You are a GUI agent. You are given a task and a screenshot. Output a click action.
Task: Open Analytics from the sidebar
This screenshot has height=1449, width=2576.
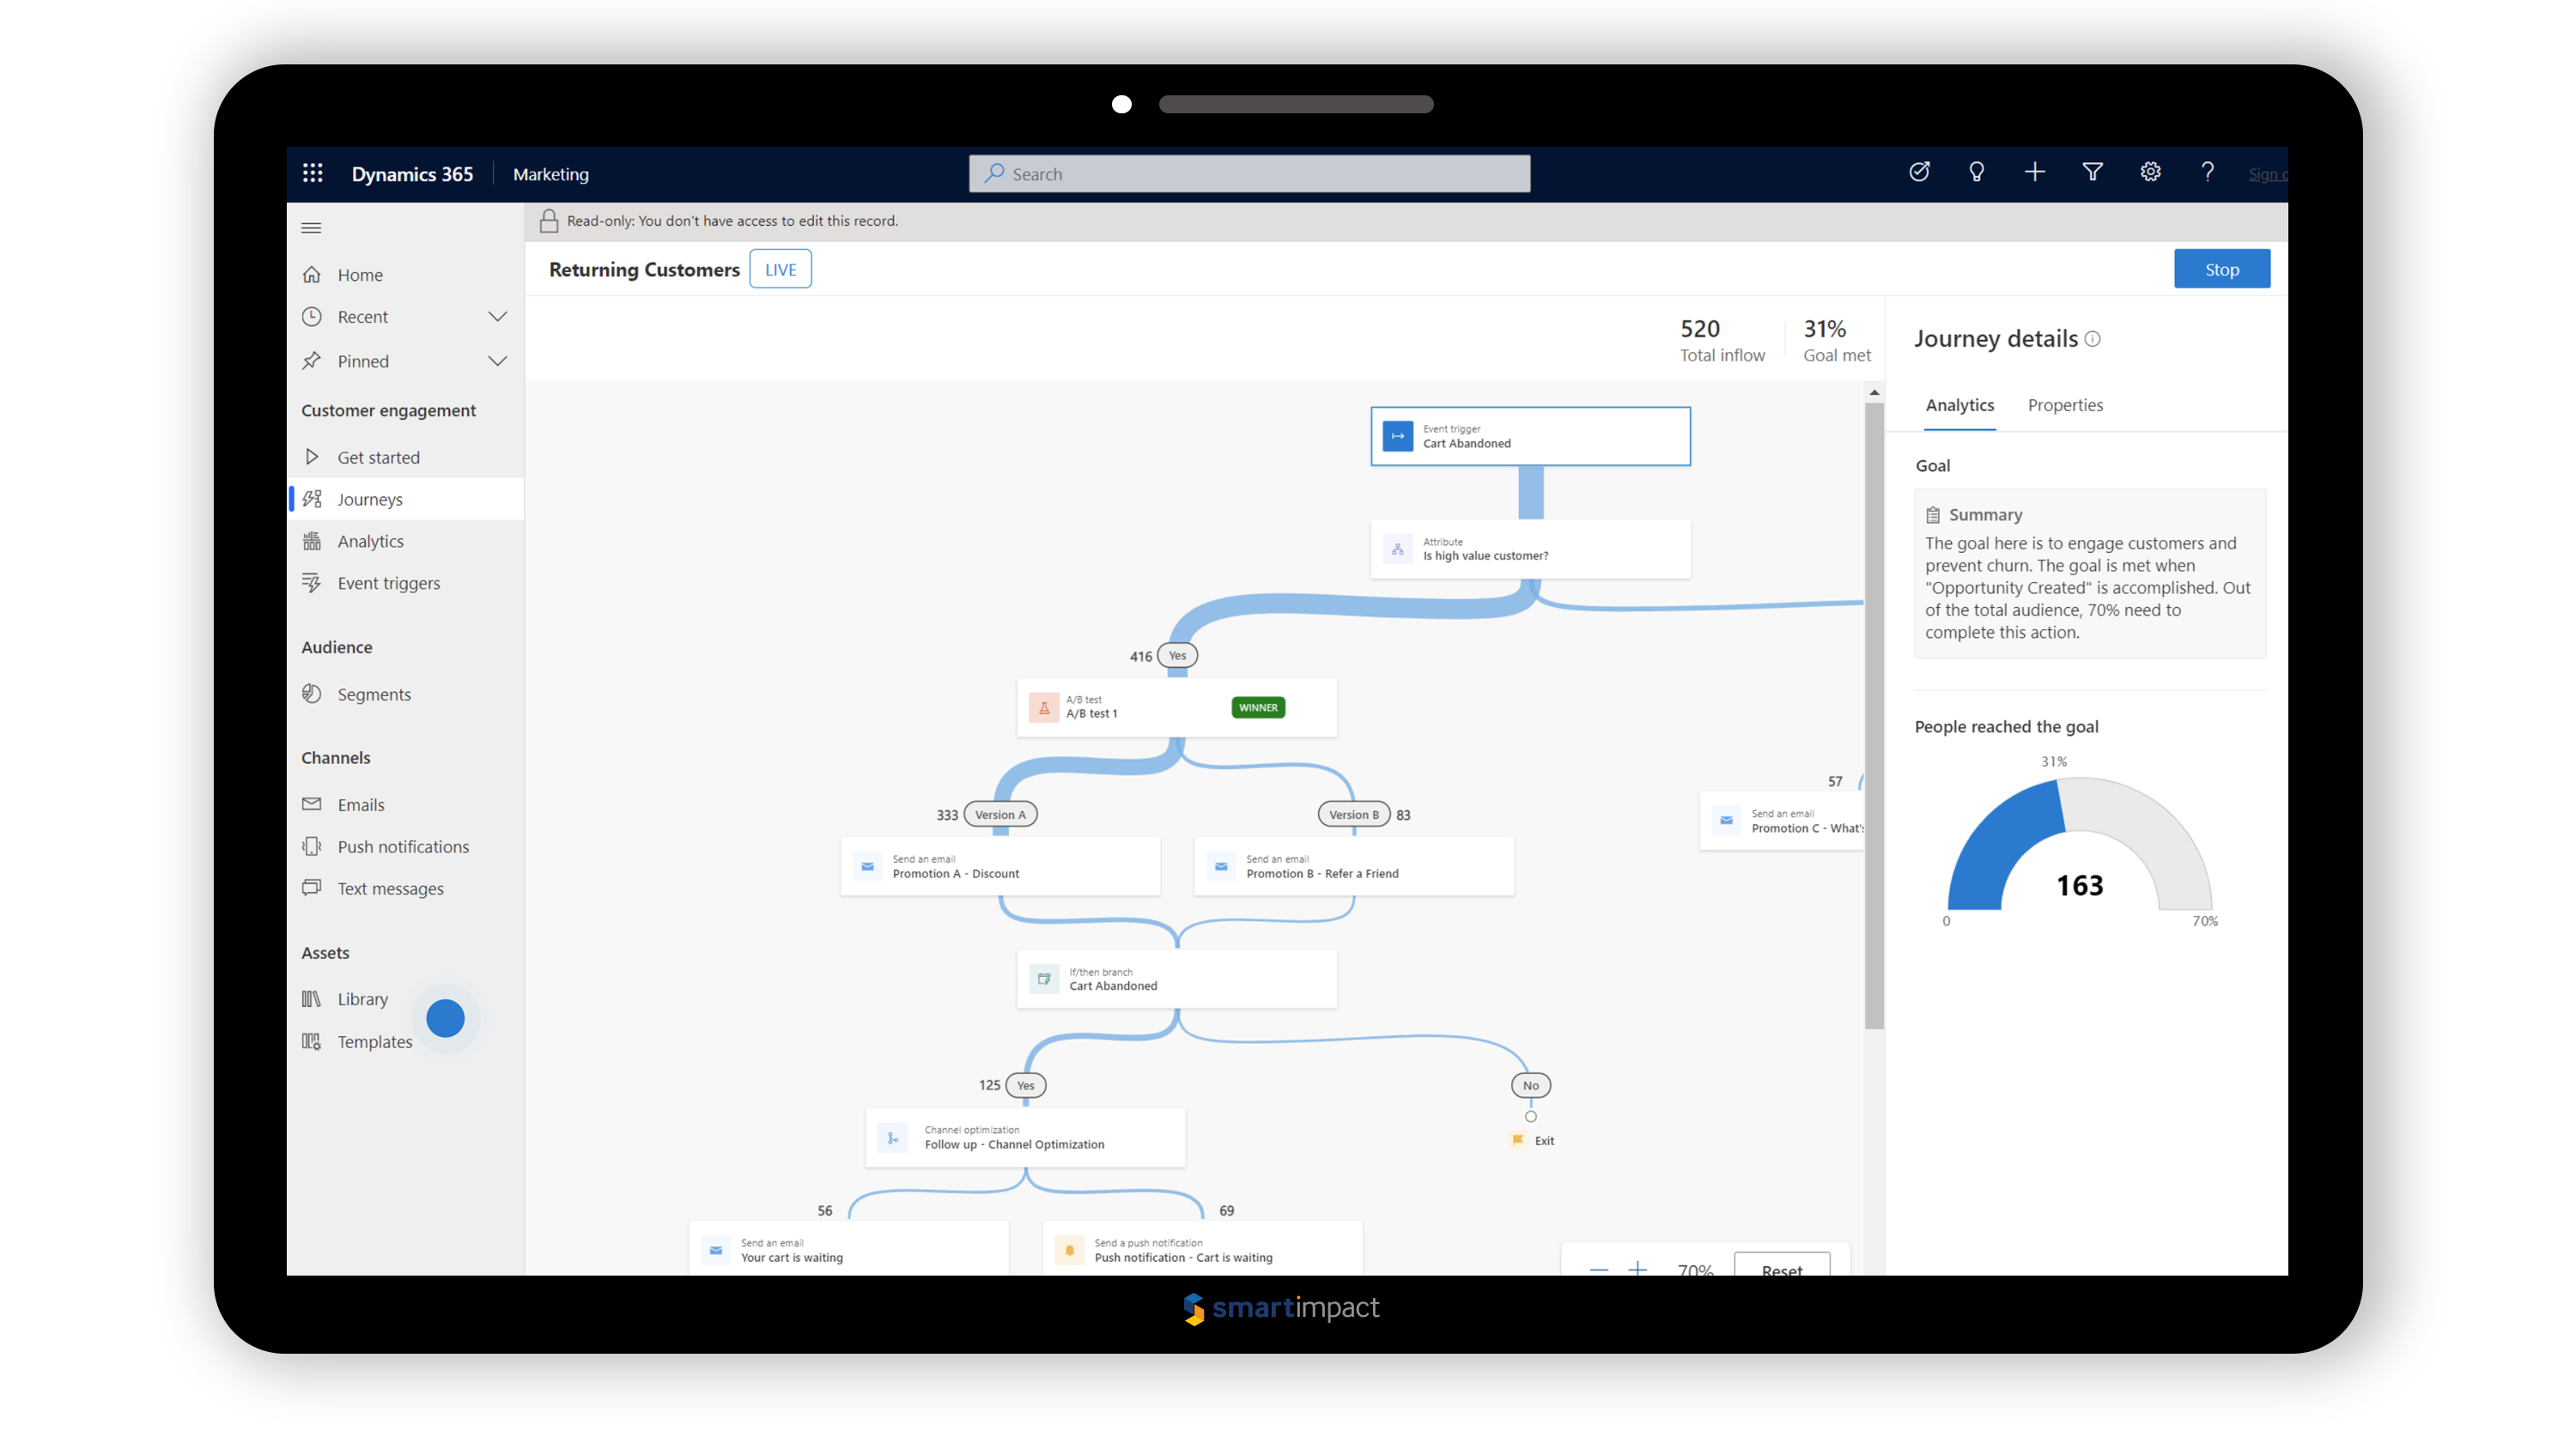[368, 541]
